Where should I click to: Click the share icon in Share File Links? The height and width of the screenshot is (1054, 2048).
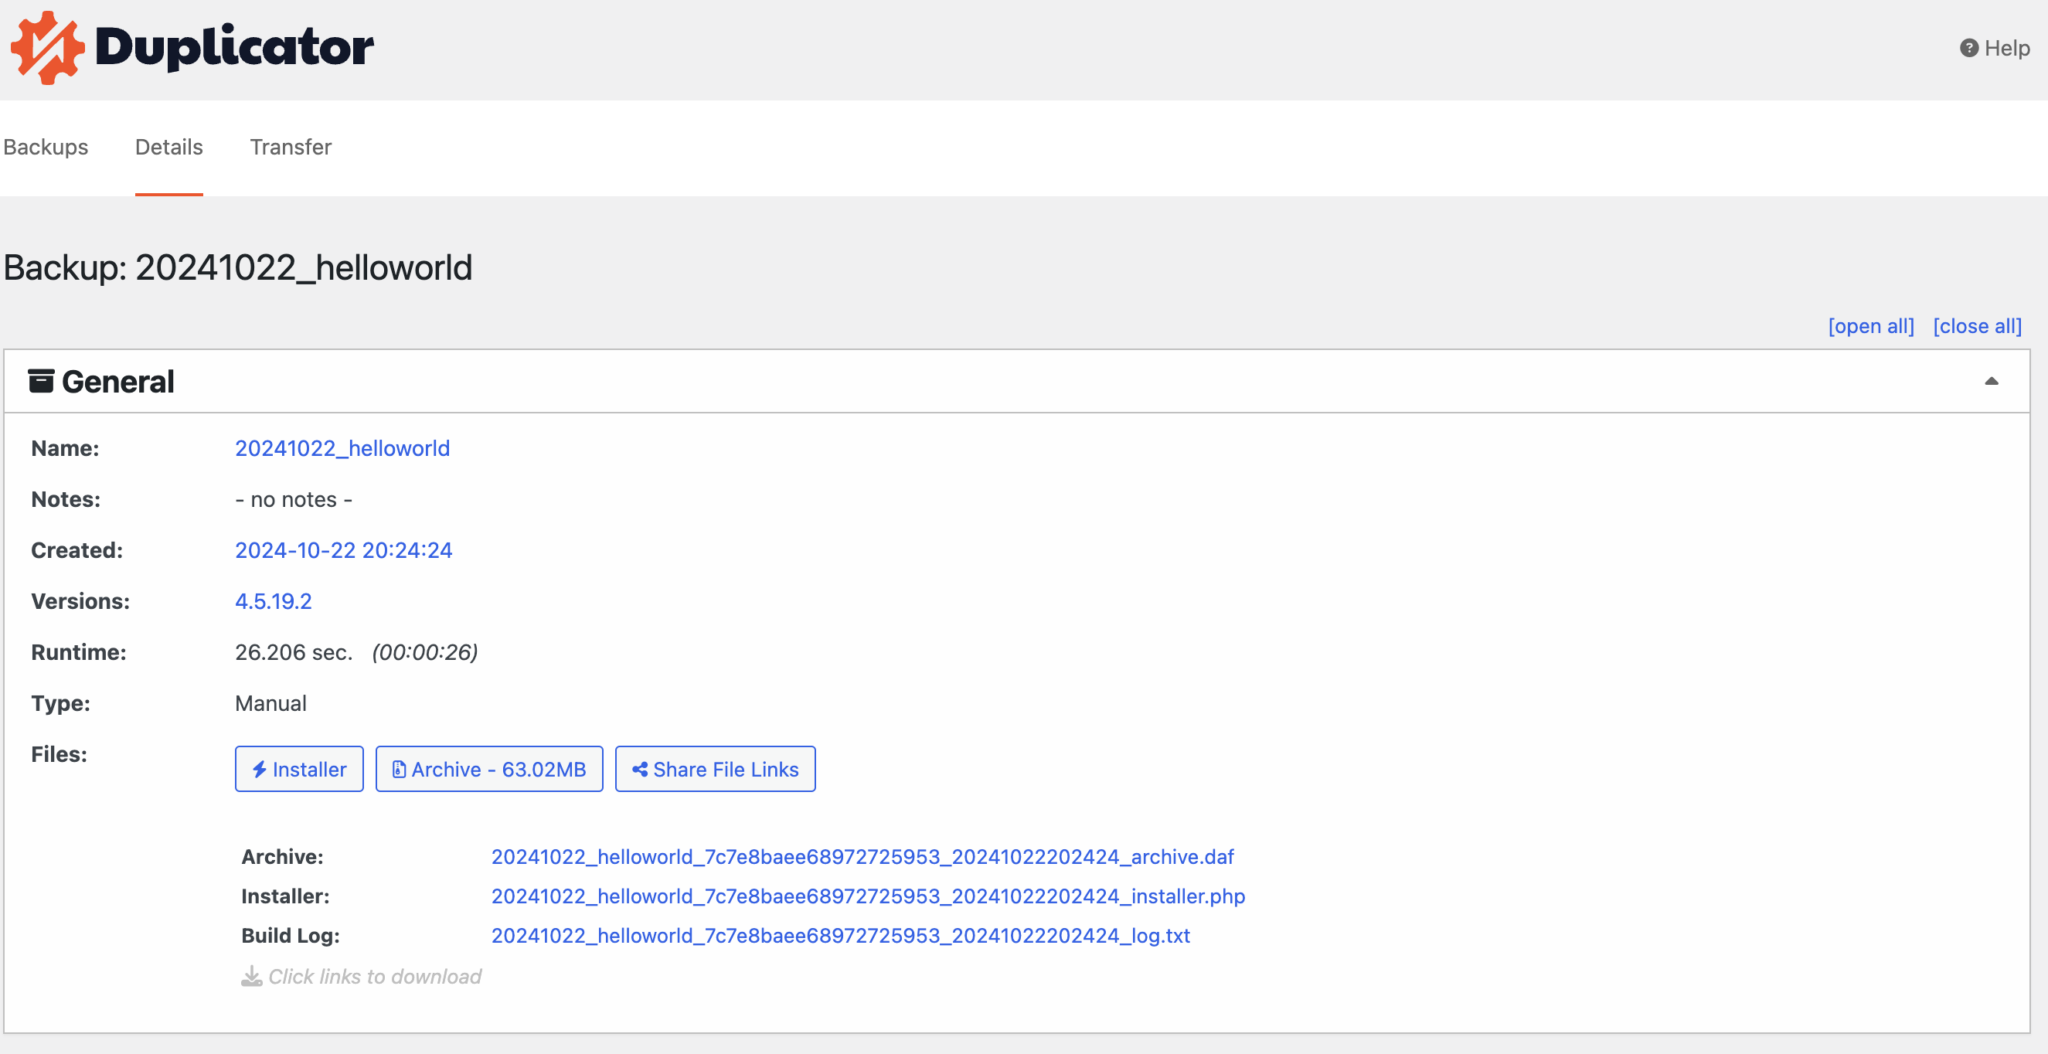(x=640, y=769)
